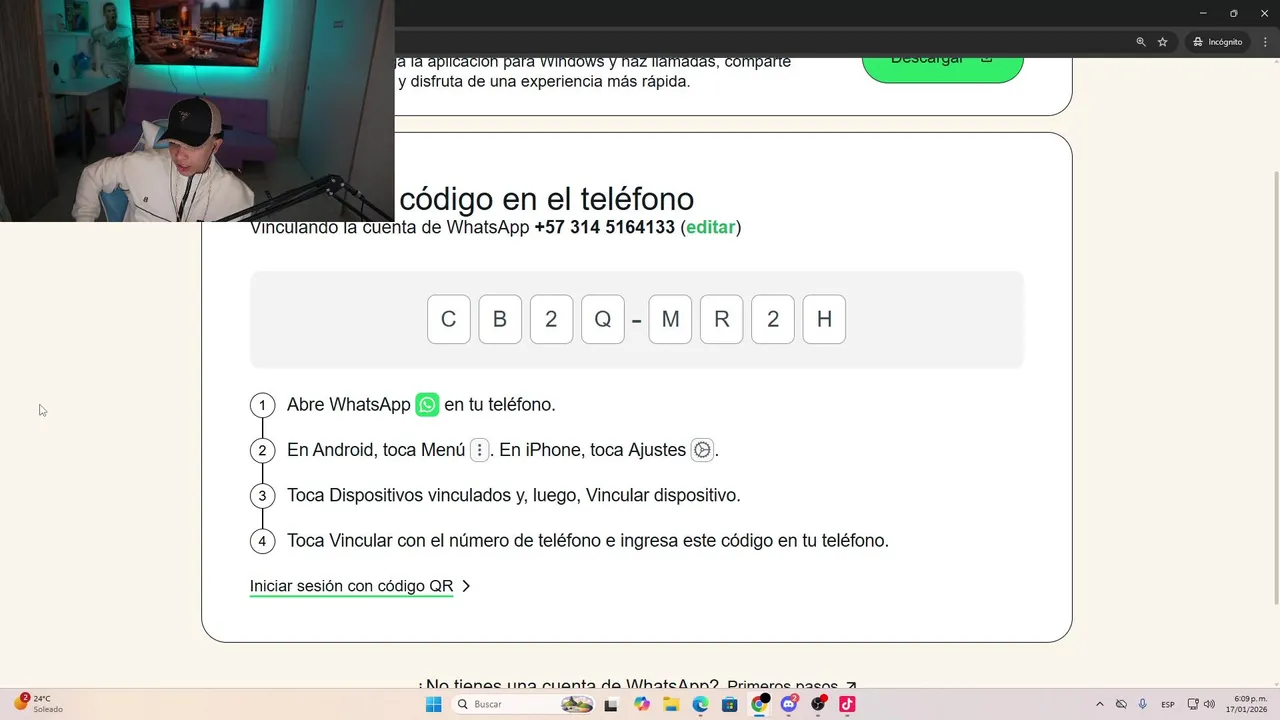Viewport: 1280px width, 720px height.
Task: Open the zoom magnifier in the address bar
Action: tap(1141, 42)
